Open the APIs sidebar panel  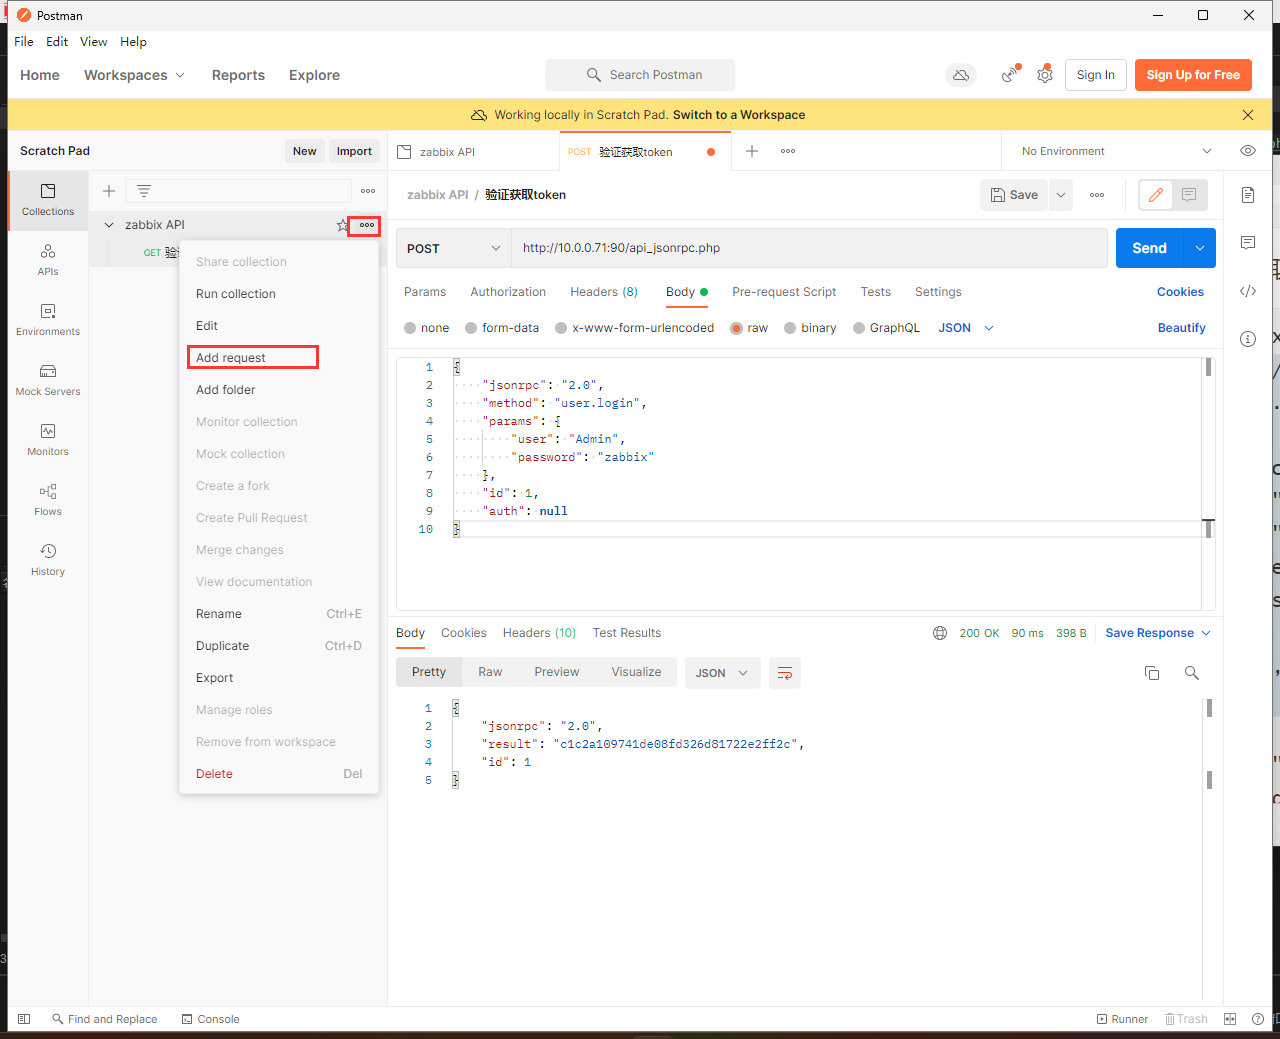pos(48,260)
